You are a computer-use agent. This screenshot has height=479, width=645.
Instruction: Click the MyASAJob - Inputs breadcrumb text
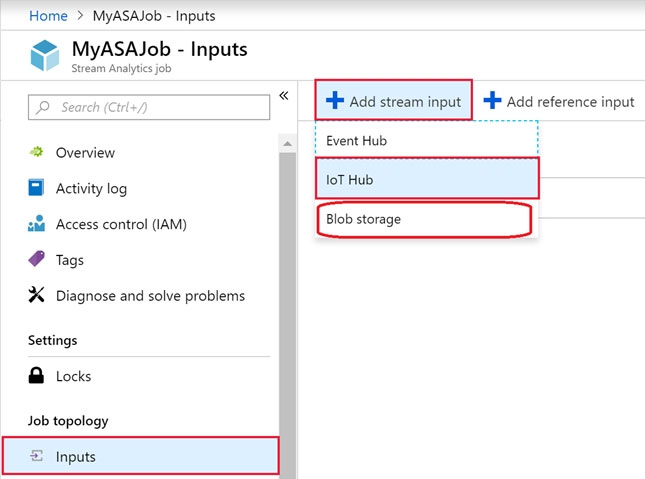coord(154,16)
